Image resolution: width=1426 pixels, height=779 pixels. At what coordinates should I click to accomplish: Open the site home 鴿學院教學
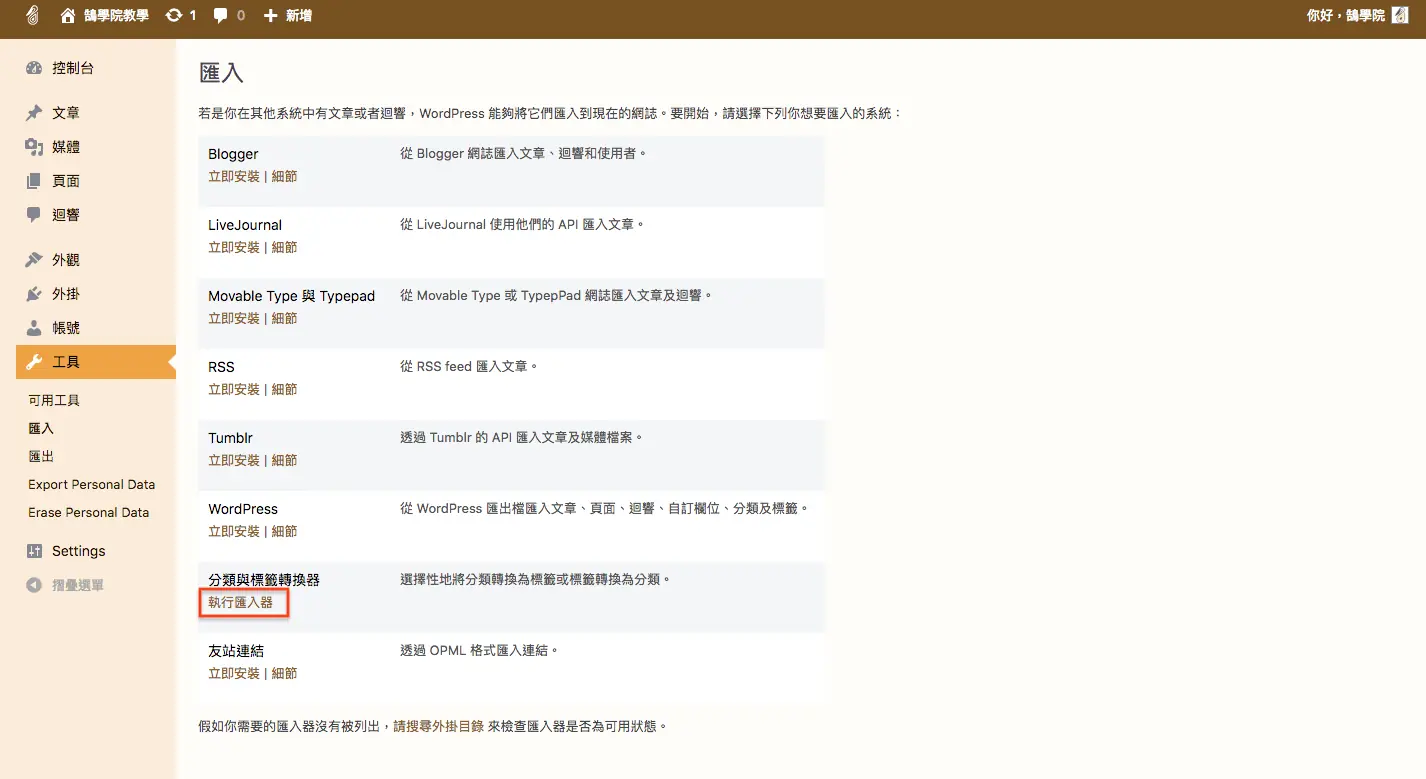pos(104,15)
